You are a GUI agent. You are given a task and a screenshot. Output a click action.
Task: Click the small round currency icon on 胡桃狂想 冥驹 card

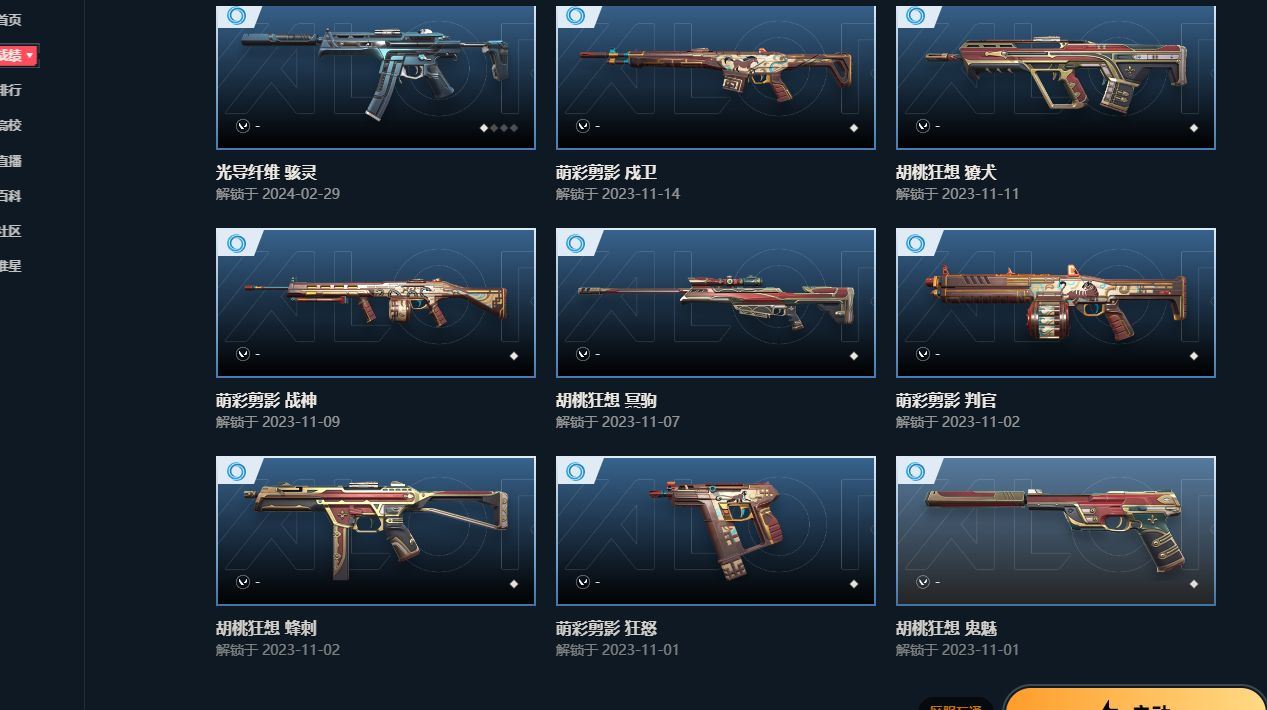click(583, 354)
